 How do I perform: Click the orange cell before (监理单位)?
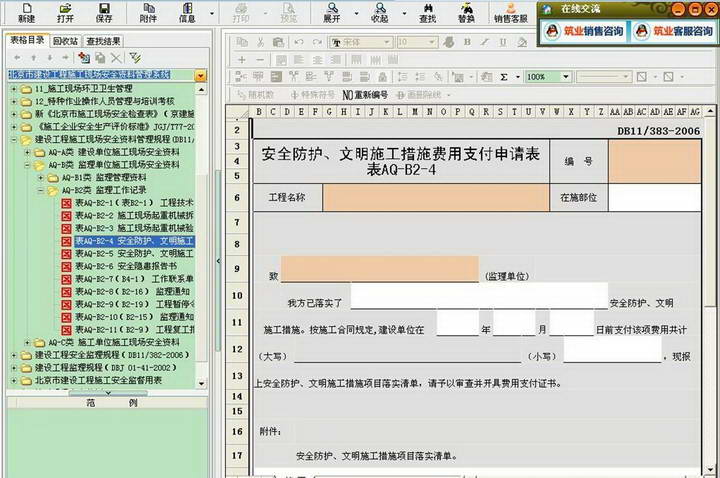click(380, 269)
